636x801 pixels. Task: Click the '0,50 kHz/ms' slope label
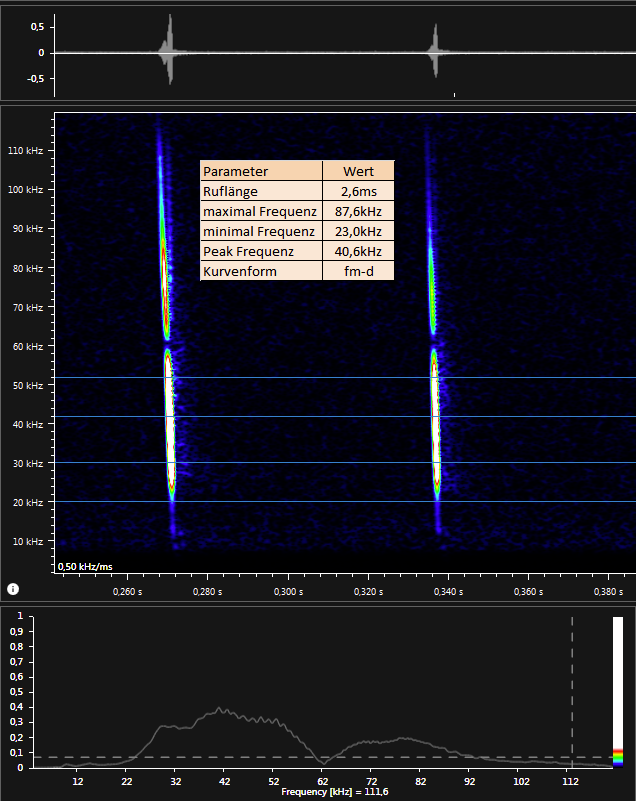tap(85, 566)
